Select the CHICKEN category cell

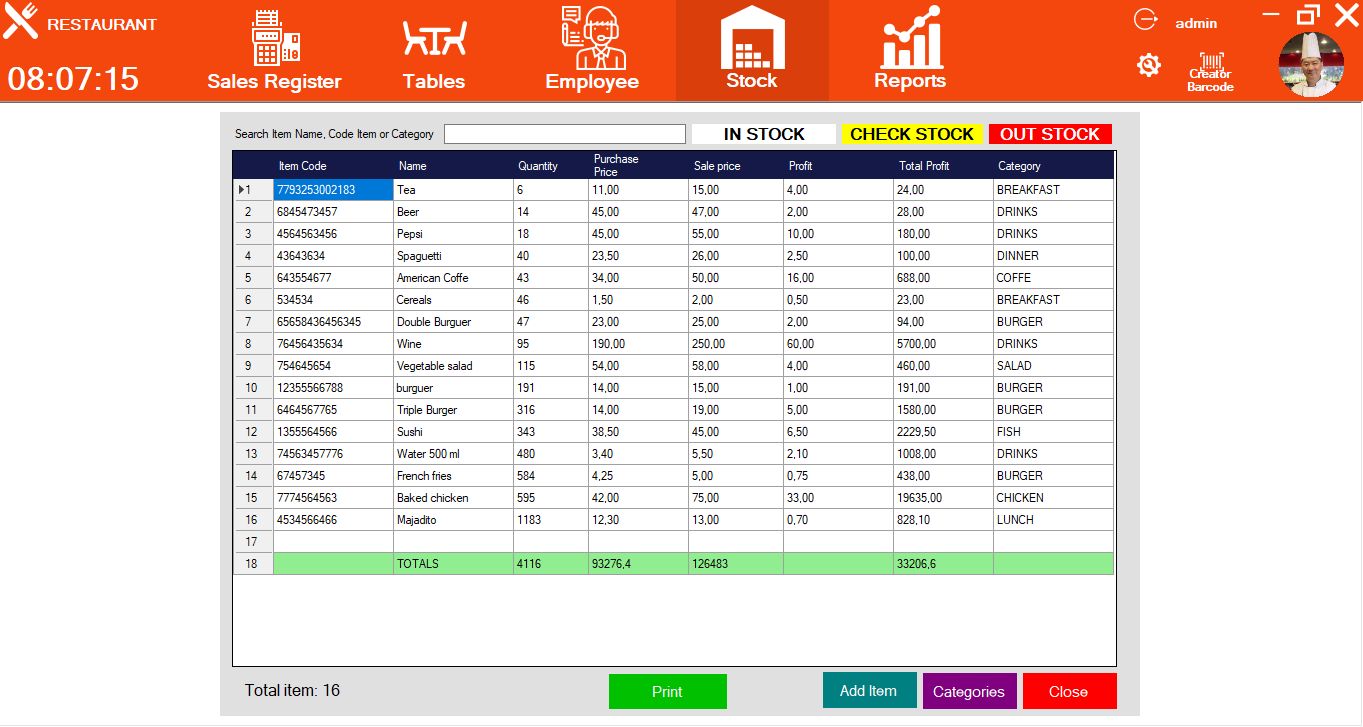(x=1054, y=498)
